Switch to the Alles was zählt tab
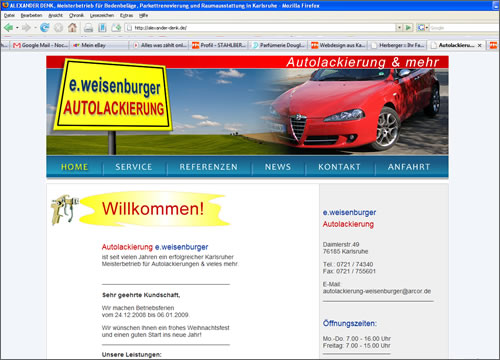 click(x=159, y=45)
